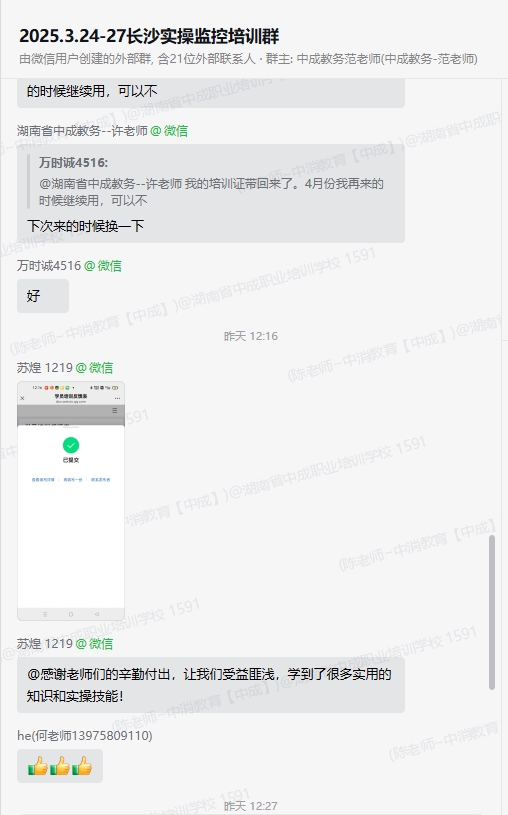
Task: Click the group subtitle with 群主 info
Action: pos(248,59)
